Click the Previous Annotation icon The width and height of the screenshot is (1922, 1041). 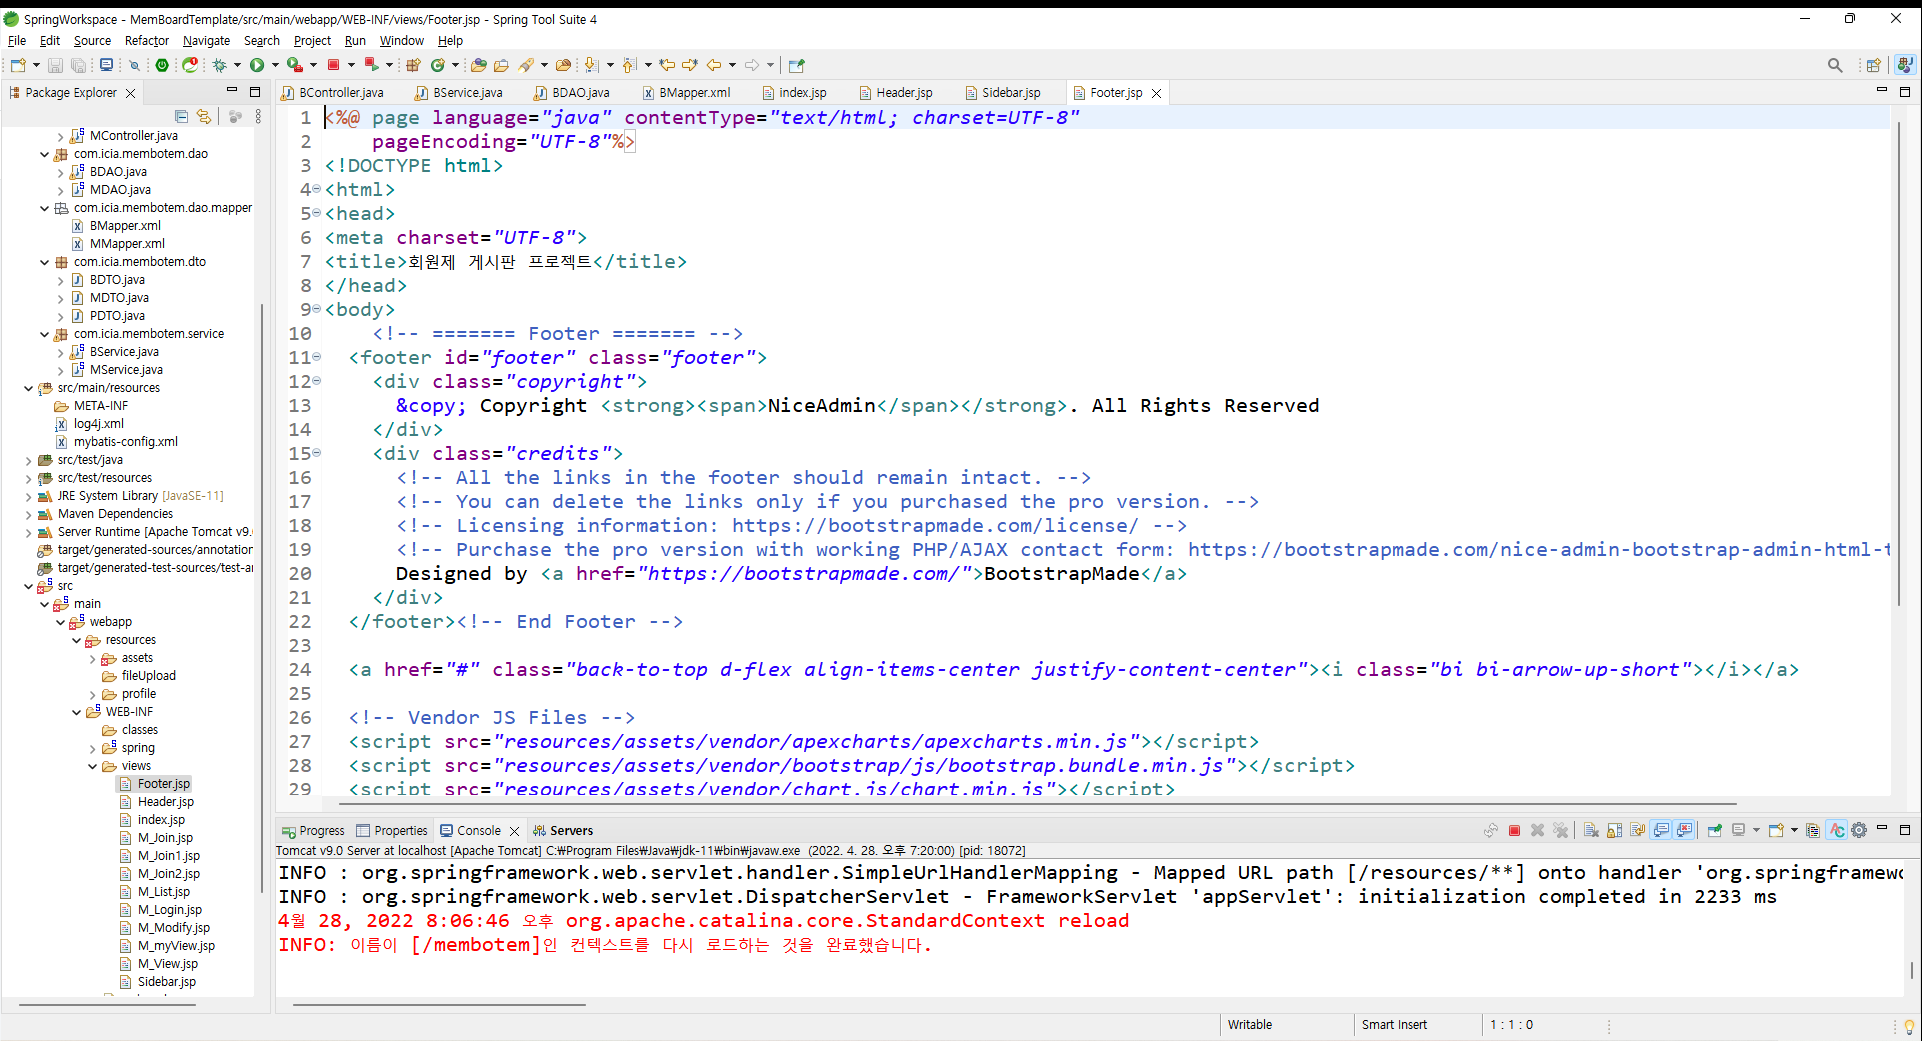tap(629, 65)
